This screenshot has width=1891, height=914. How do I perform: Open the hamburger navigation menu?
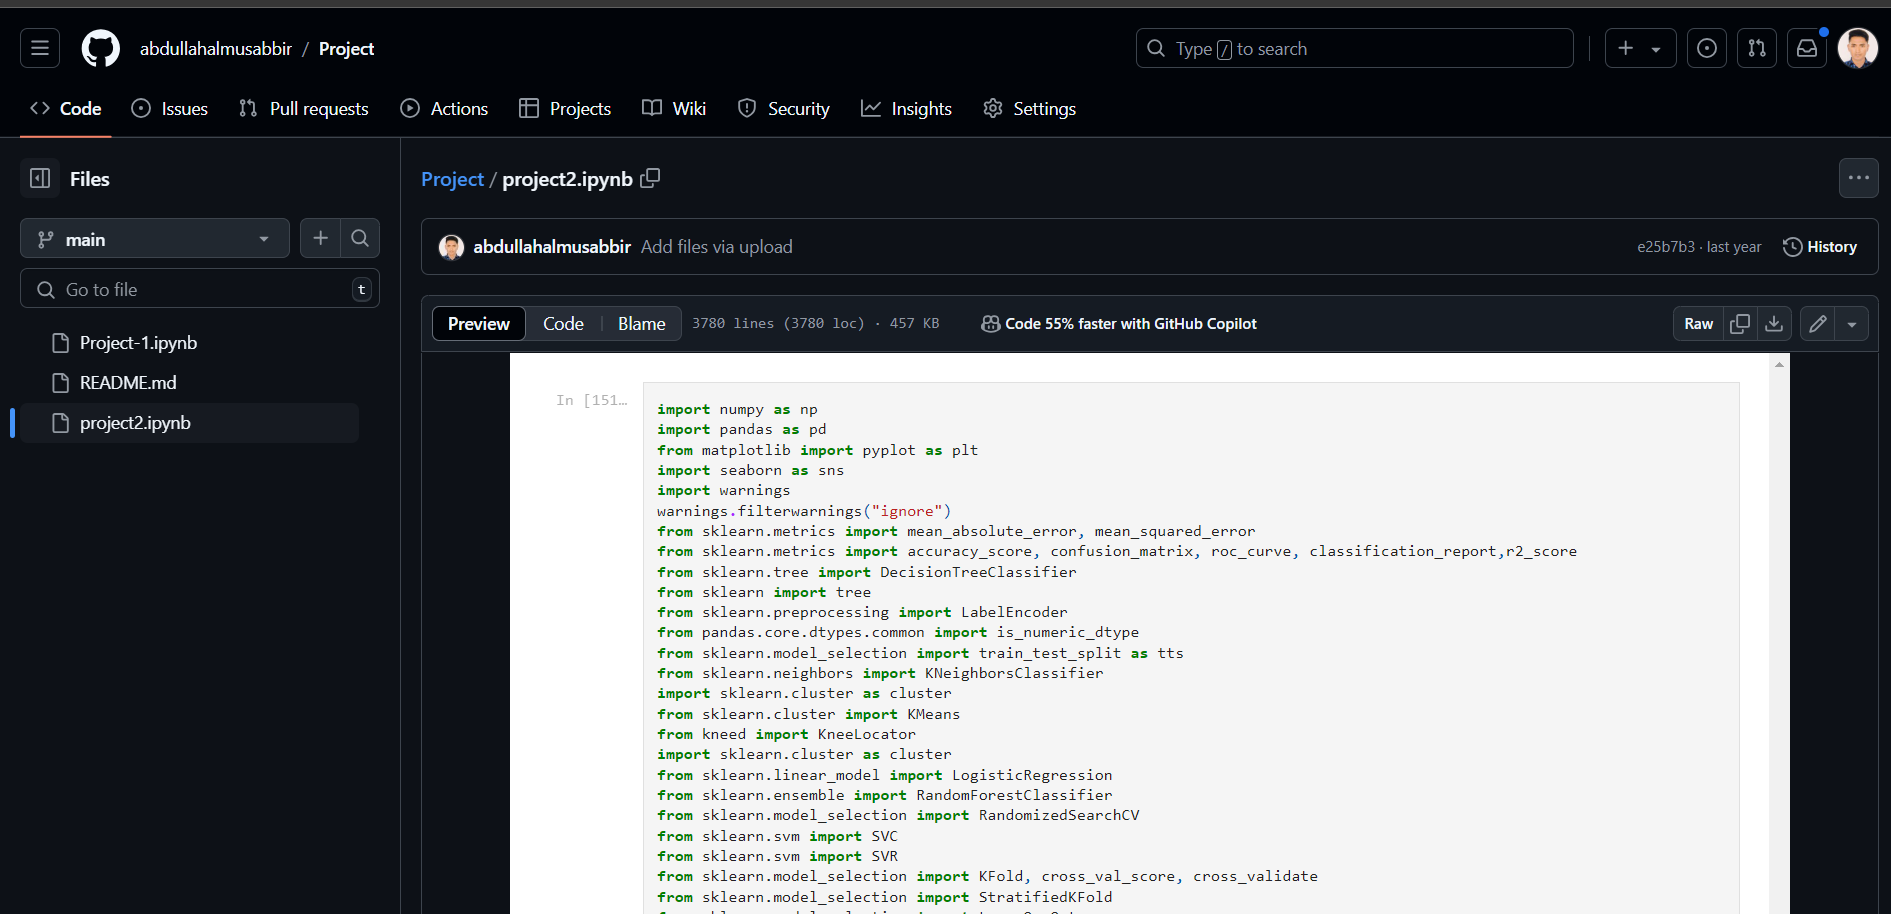40,48
